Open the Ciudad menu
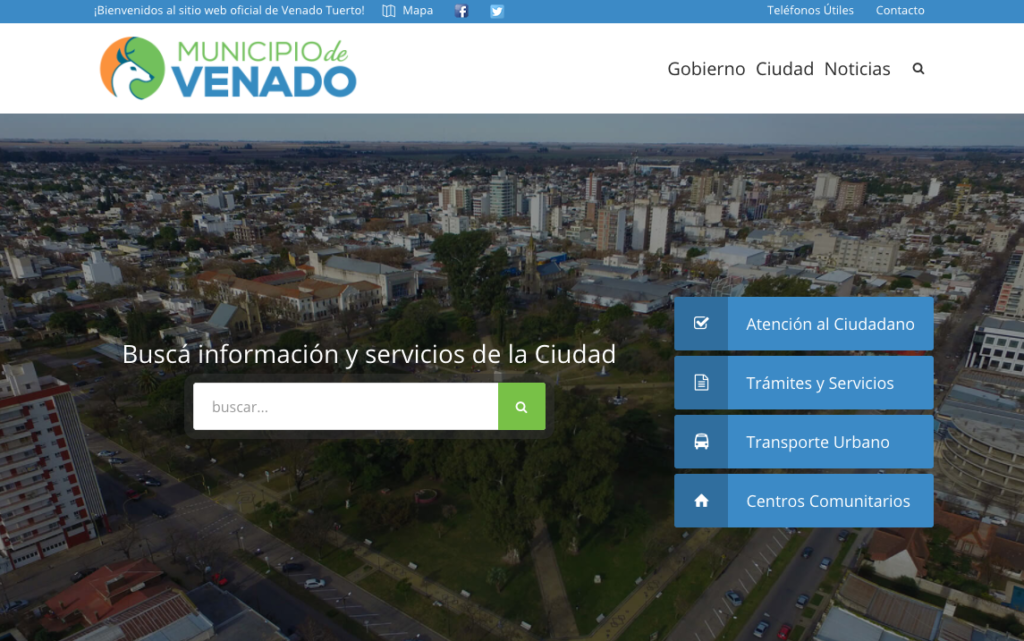Screen dimensions: 1024x641 coord(784,69)
